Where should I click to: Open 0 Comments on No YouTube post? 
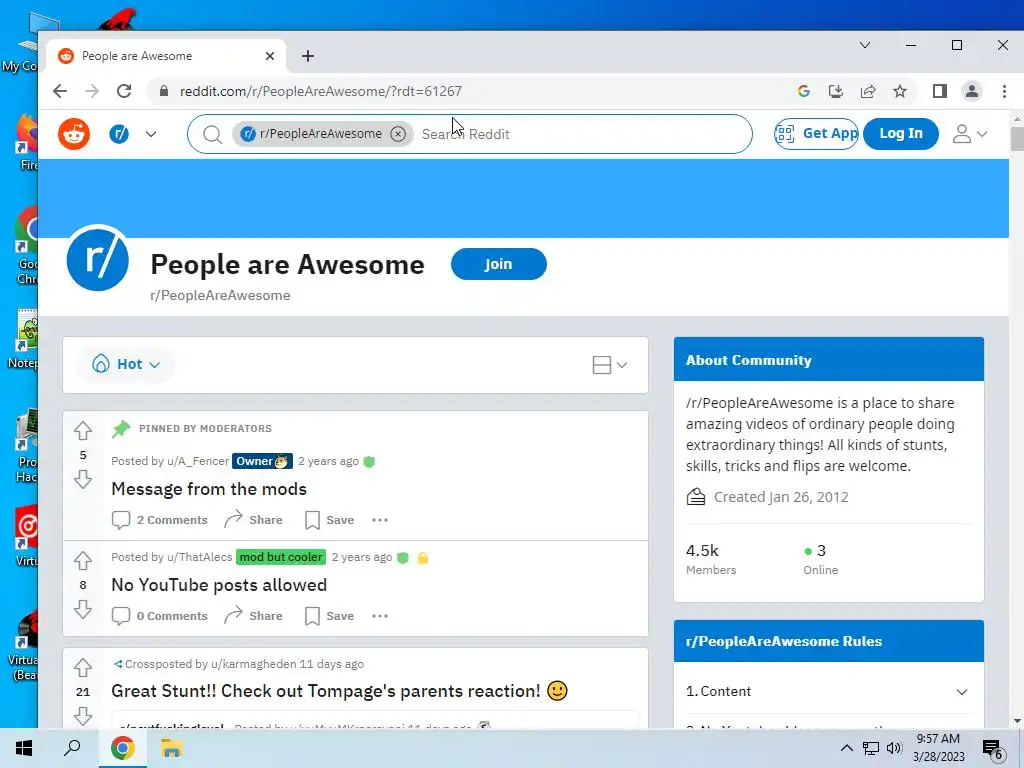(x=160, y=616)
